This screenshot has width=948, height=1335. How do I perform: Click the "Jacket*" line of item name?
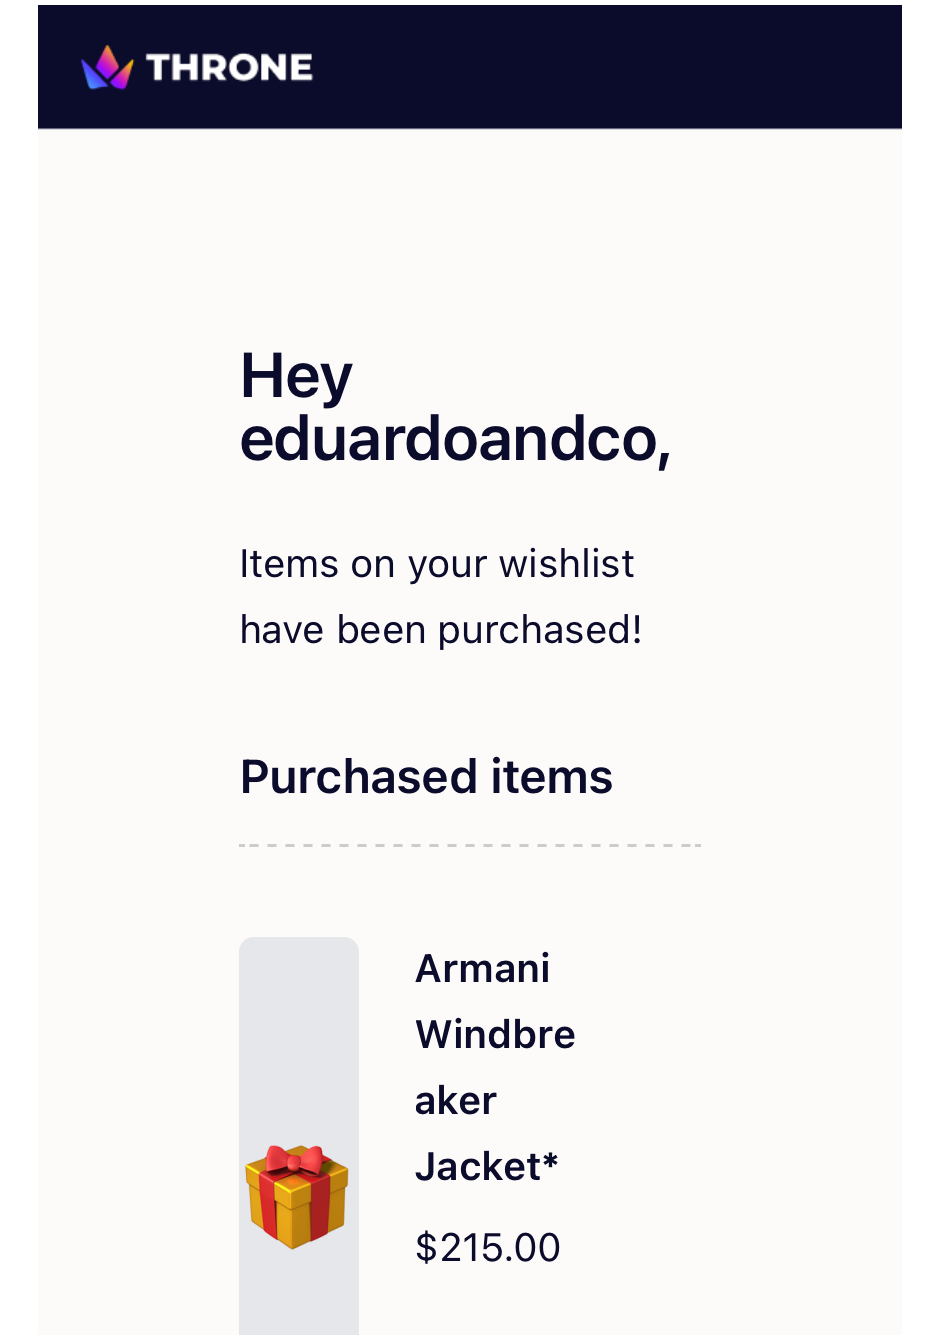click(486, 1166)
